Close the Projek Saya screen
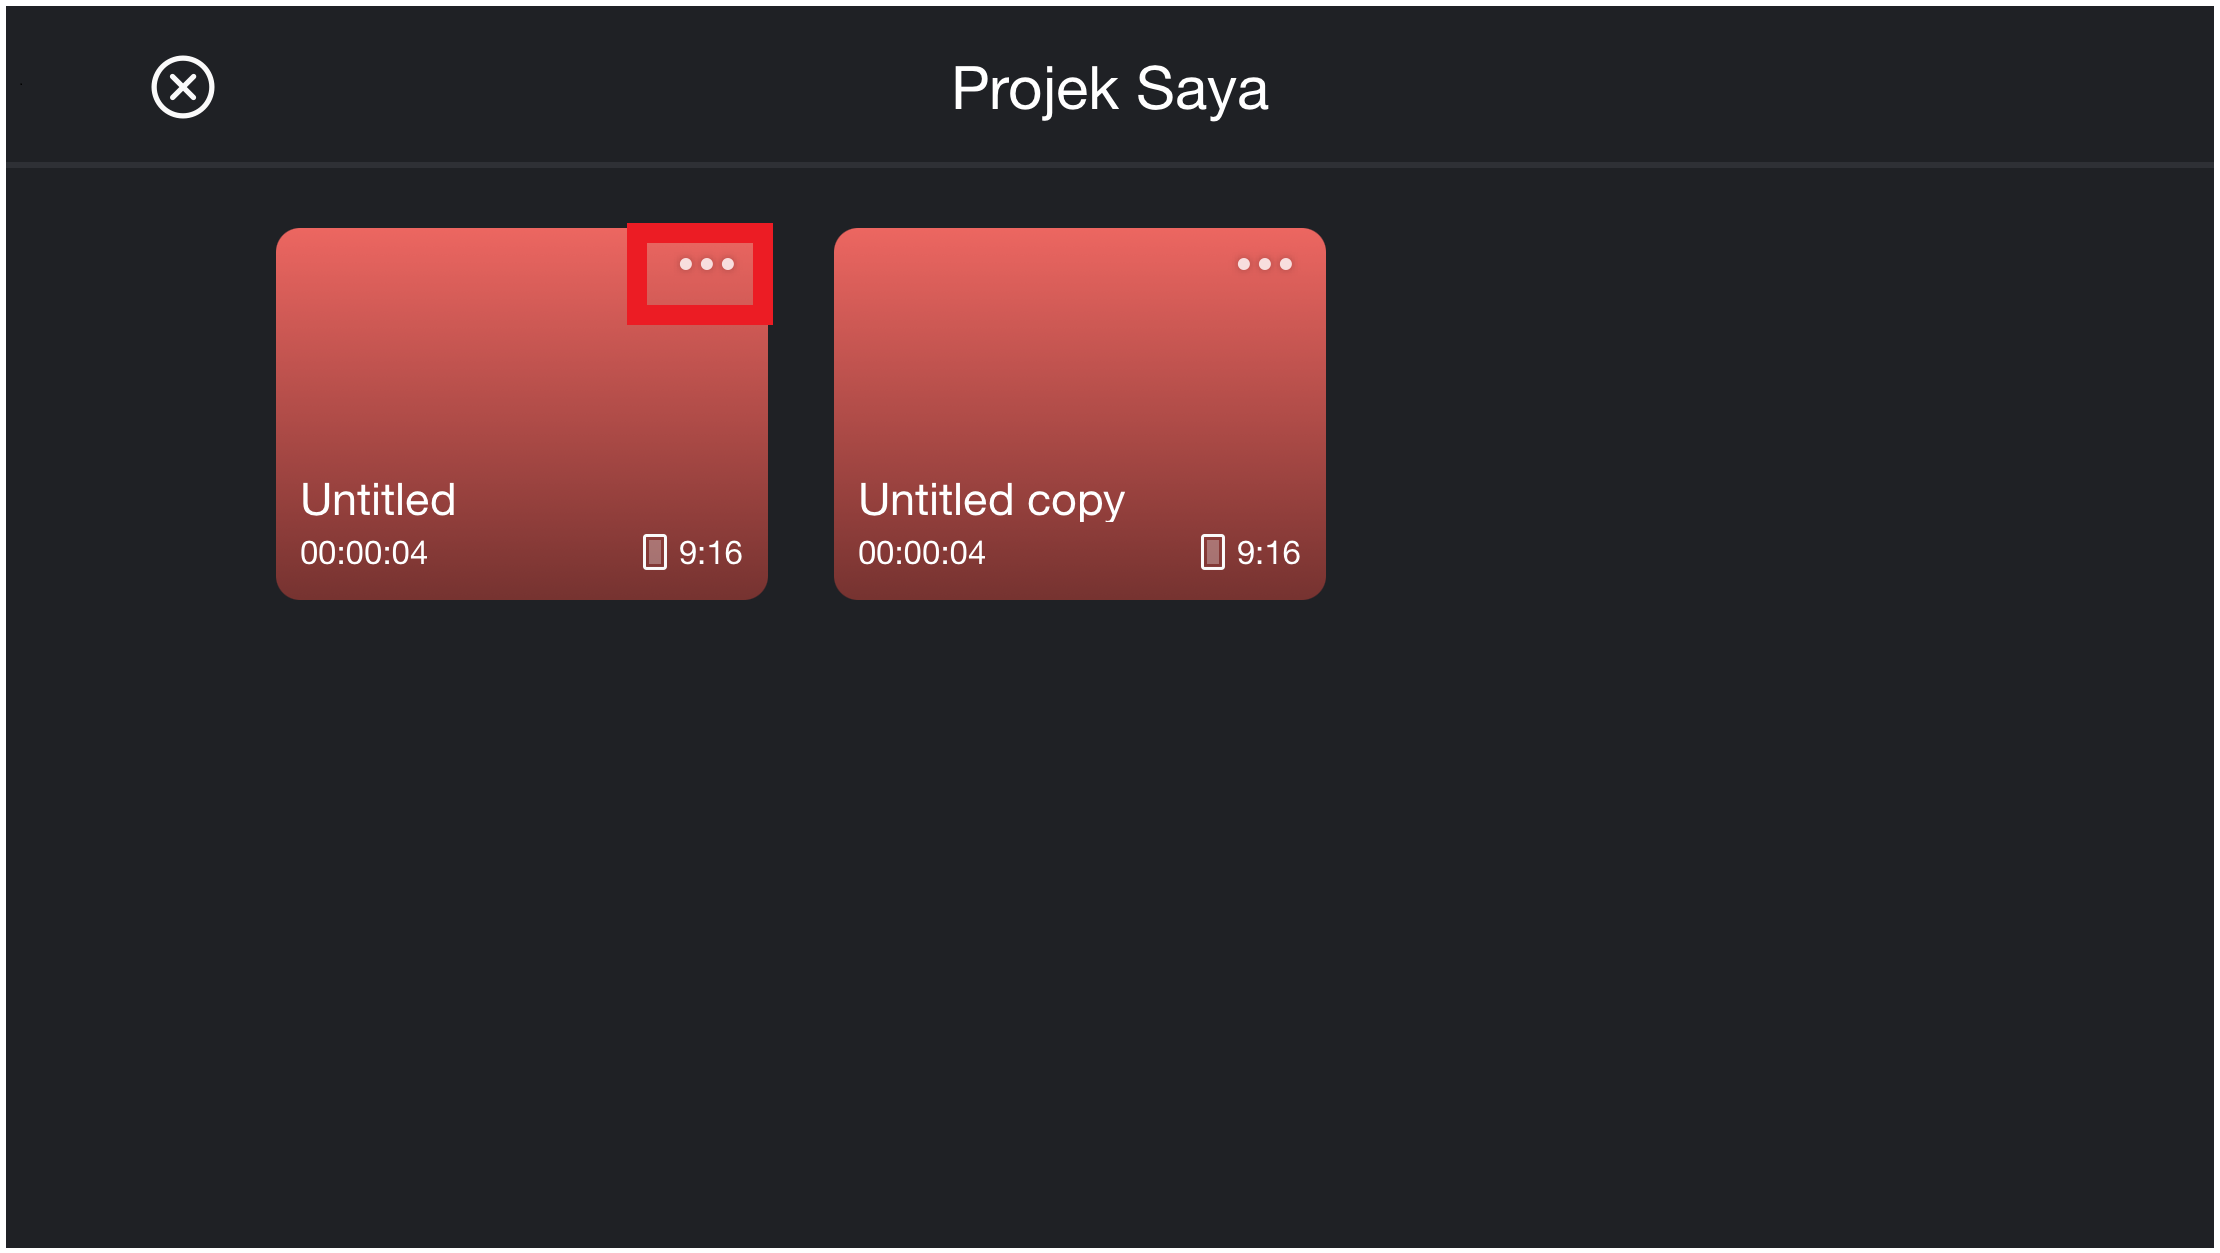 pos(183,87)
